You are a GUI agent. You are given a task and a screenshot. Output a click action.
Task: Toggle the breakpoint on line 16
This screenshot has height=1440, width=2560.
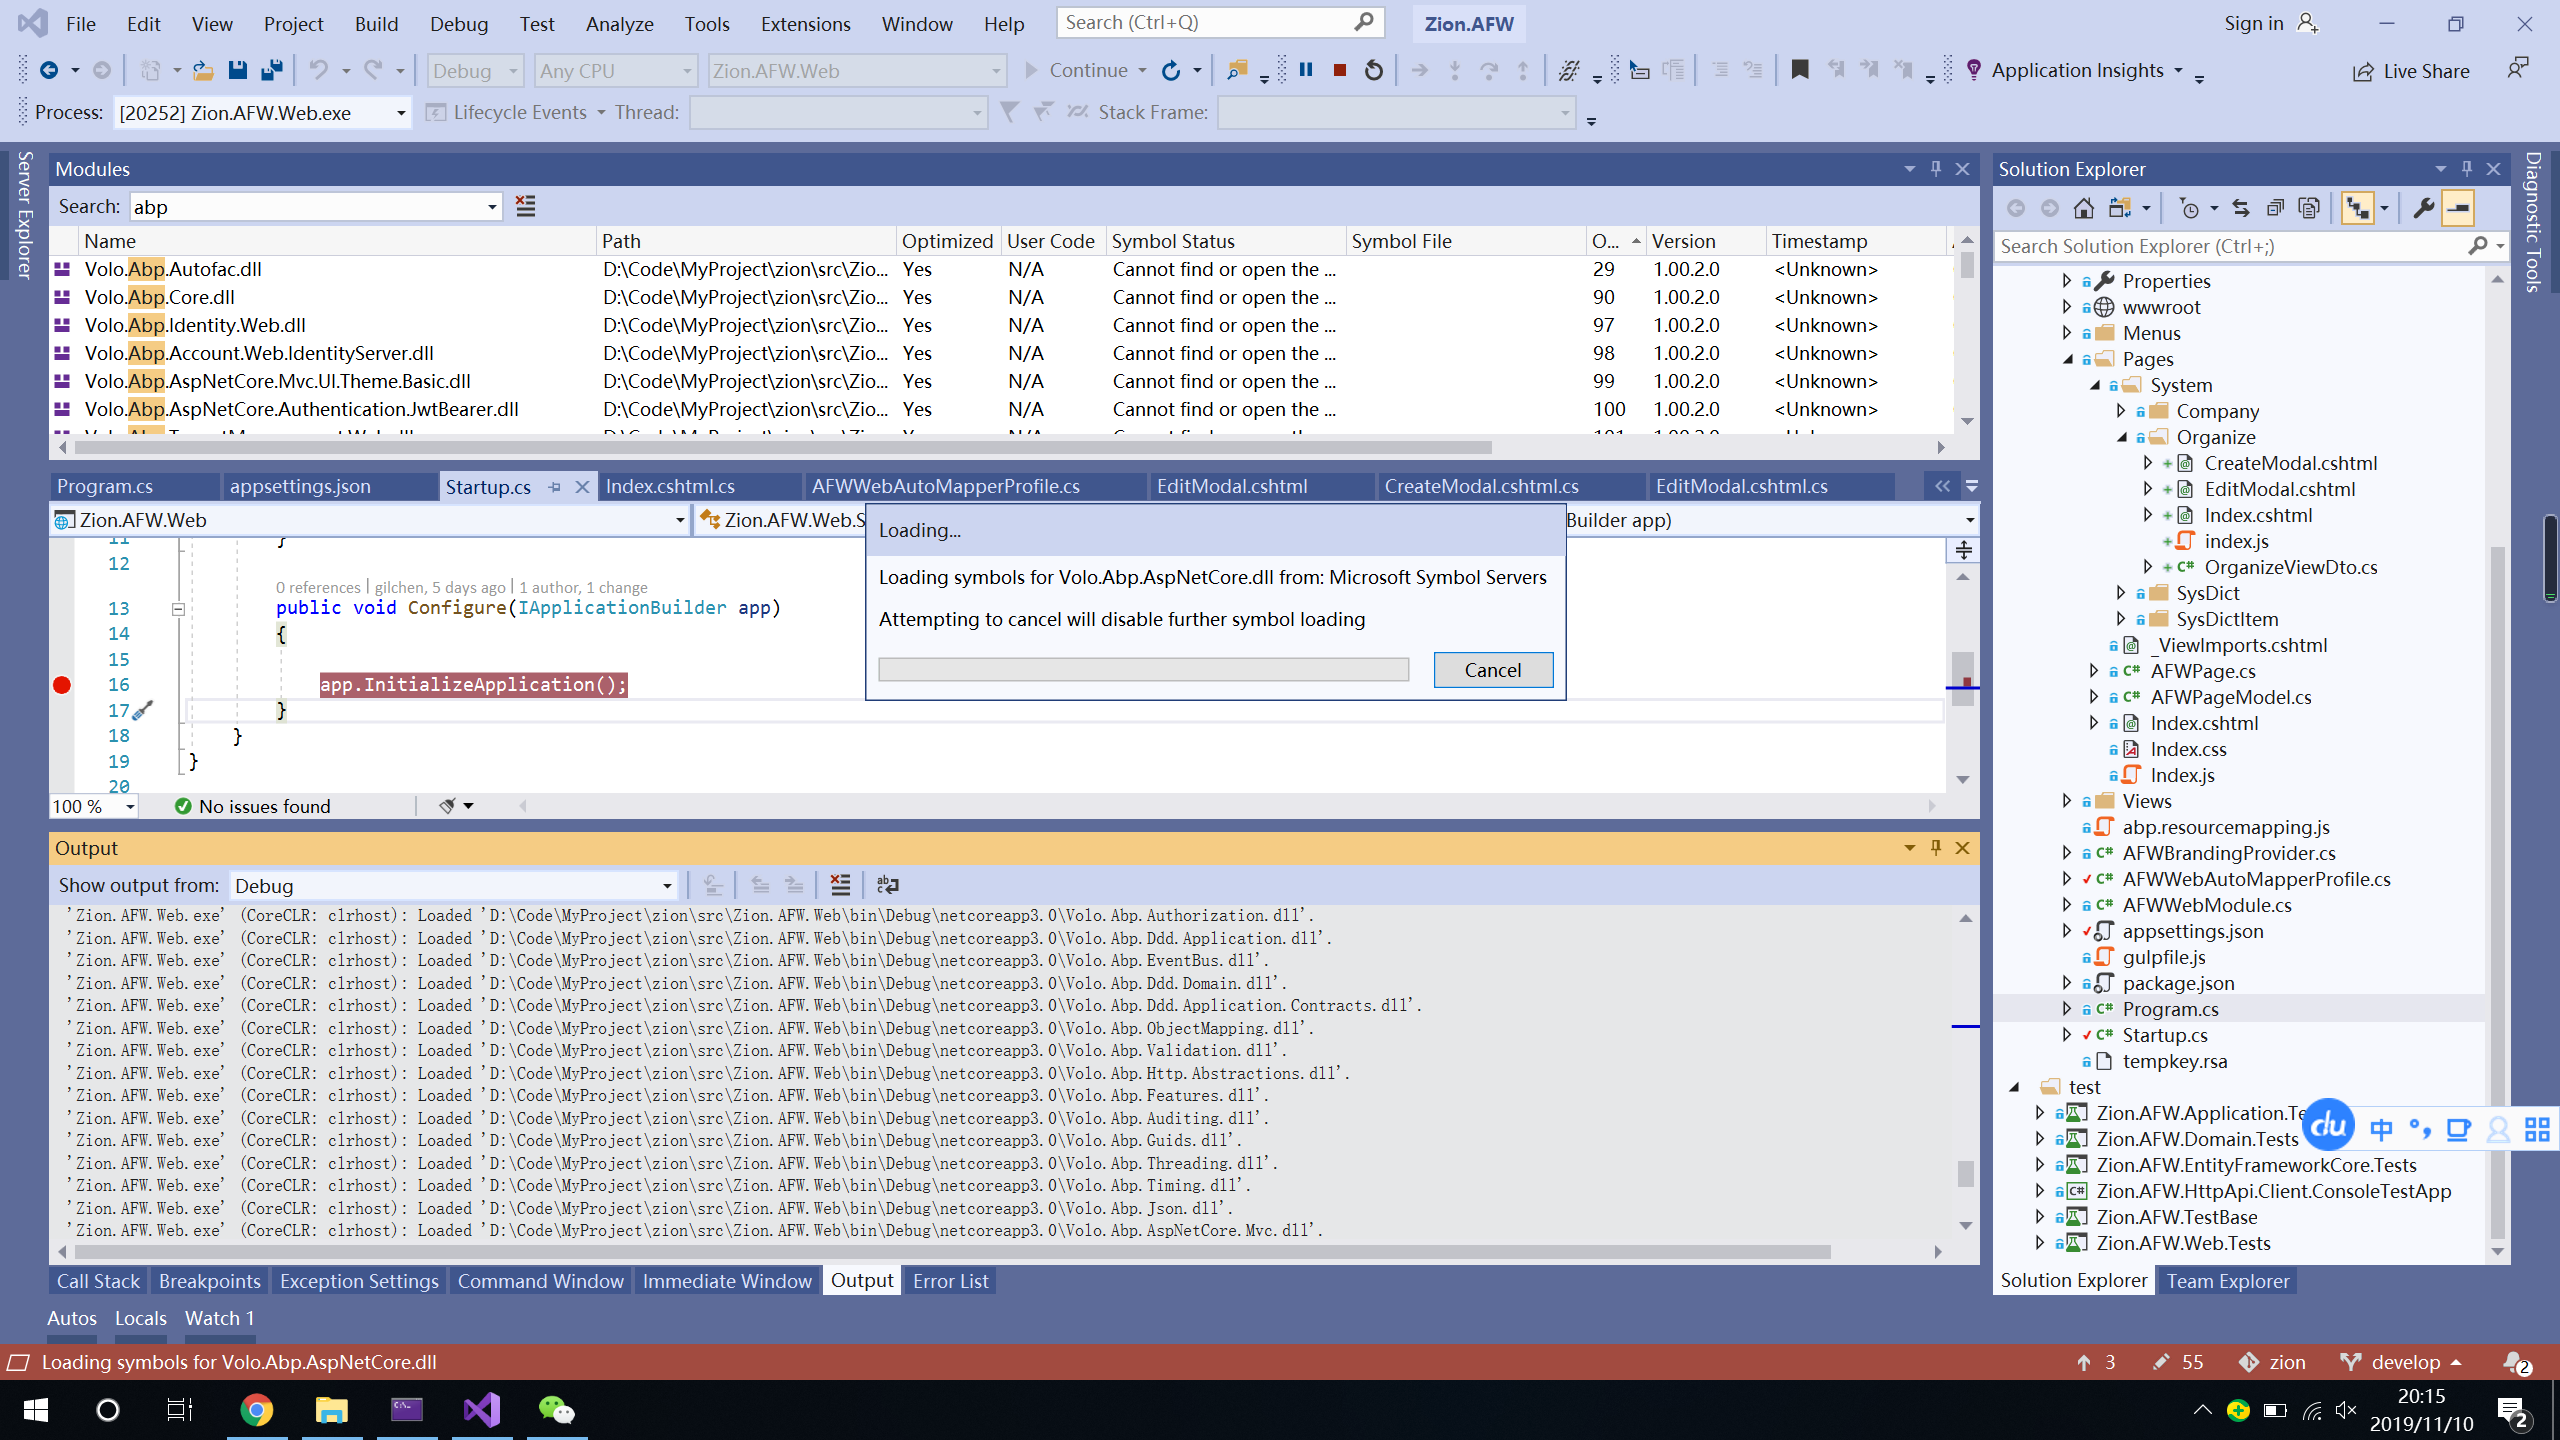pyautogui.click(x=62, y=684)
